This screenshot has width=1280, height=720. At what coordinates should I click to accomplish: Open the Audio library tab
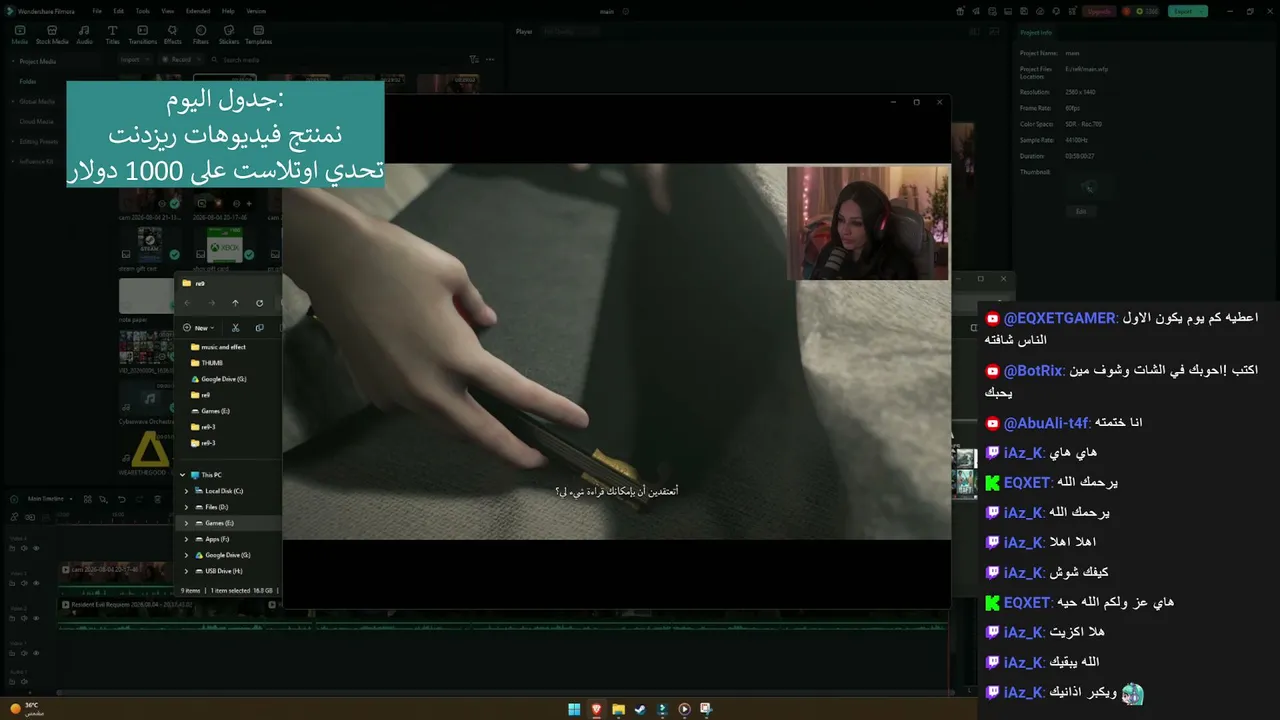pos(85,35)
